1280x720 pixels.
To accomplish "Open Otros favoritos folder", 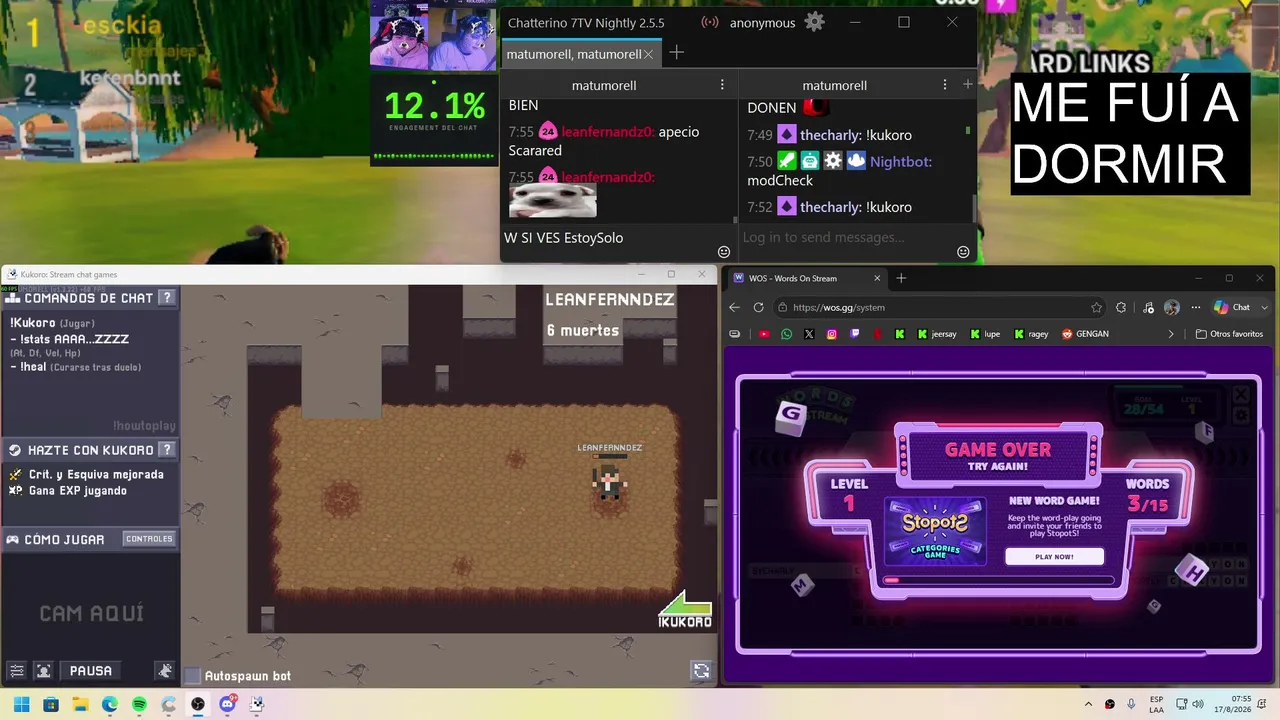I will [x=1229, y=334].
